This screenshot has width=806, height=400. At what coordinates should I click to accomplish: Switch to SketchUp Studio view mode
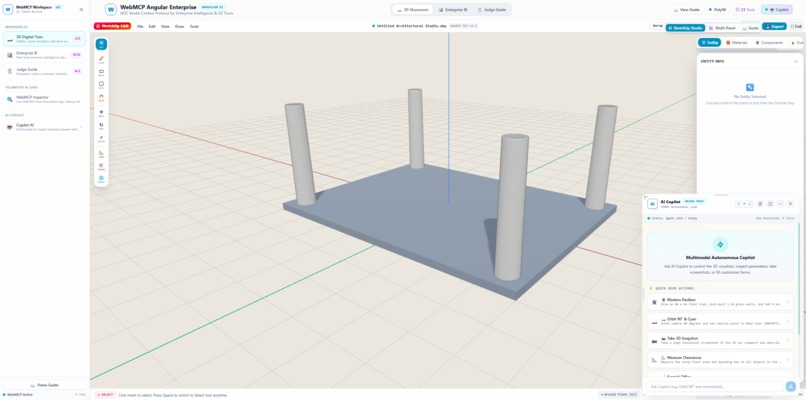pyautogui.click(x=685, y=28)
